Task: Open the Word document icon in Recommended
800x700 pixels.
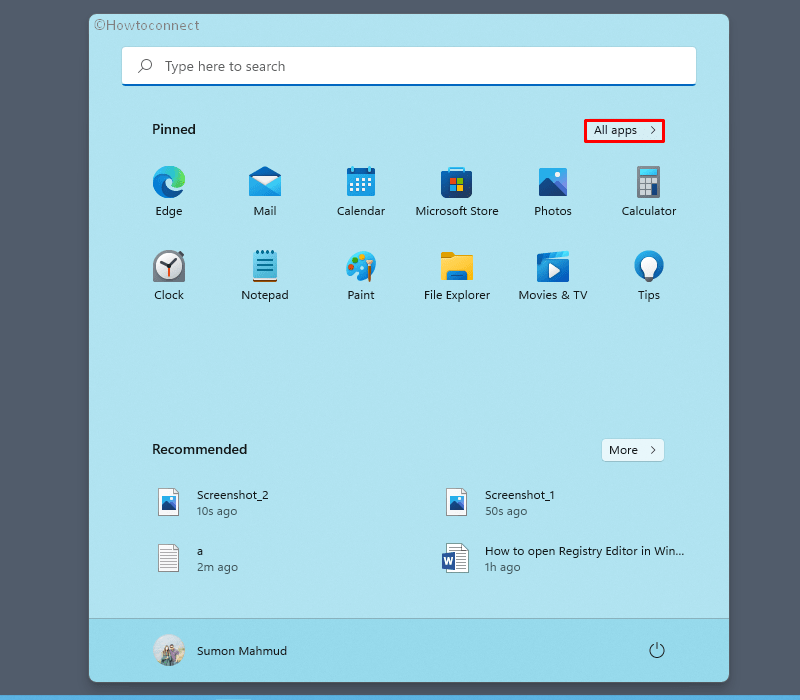Action: pos(455,558)
